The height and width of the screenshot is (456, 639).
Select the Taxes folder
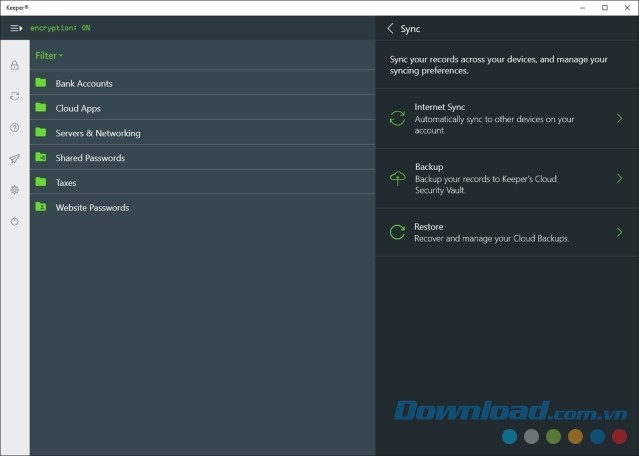pyautogui.click(x=66, y=183)
